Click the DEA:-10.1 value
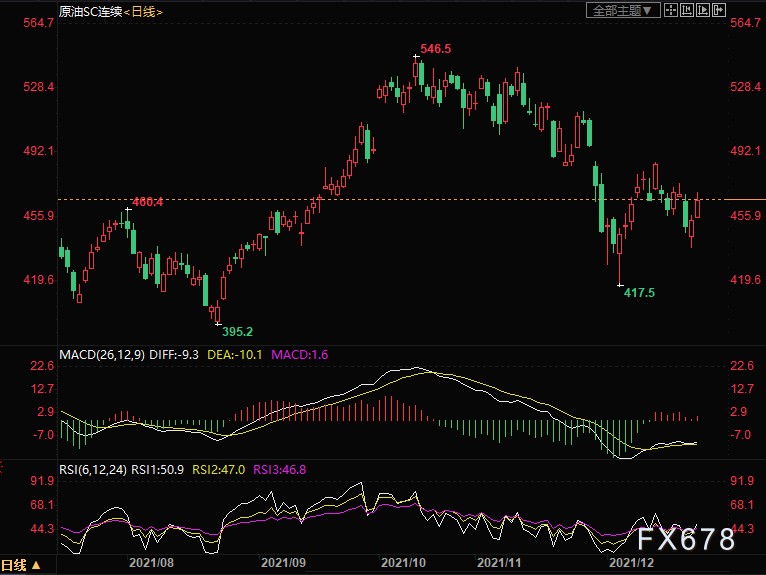Viewport: 766px width, 575px height. point(235,355)
